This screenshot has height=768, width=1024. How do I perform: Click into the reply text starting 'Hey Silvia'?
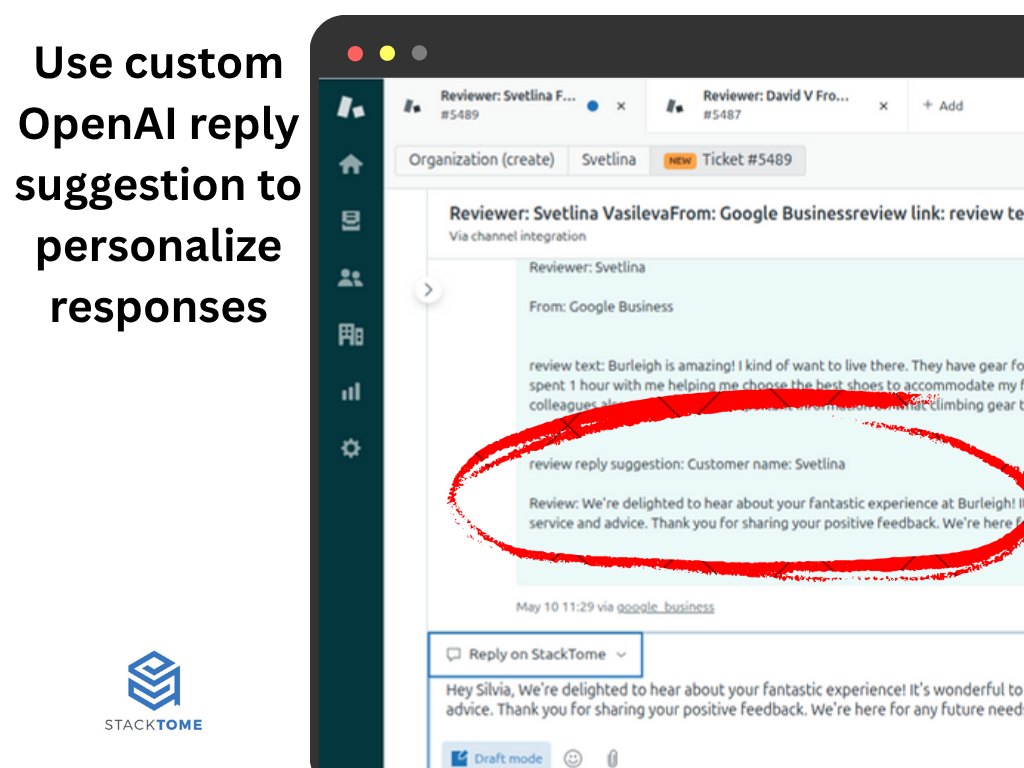(x=735, y=699)
